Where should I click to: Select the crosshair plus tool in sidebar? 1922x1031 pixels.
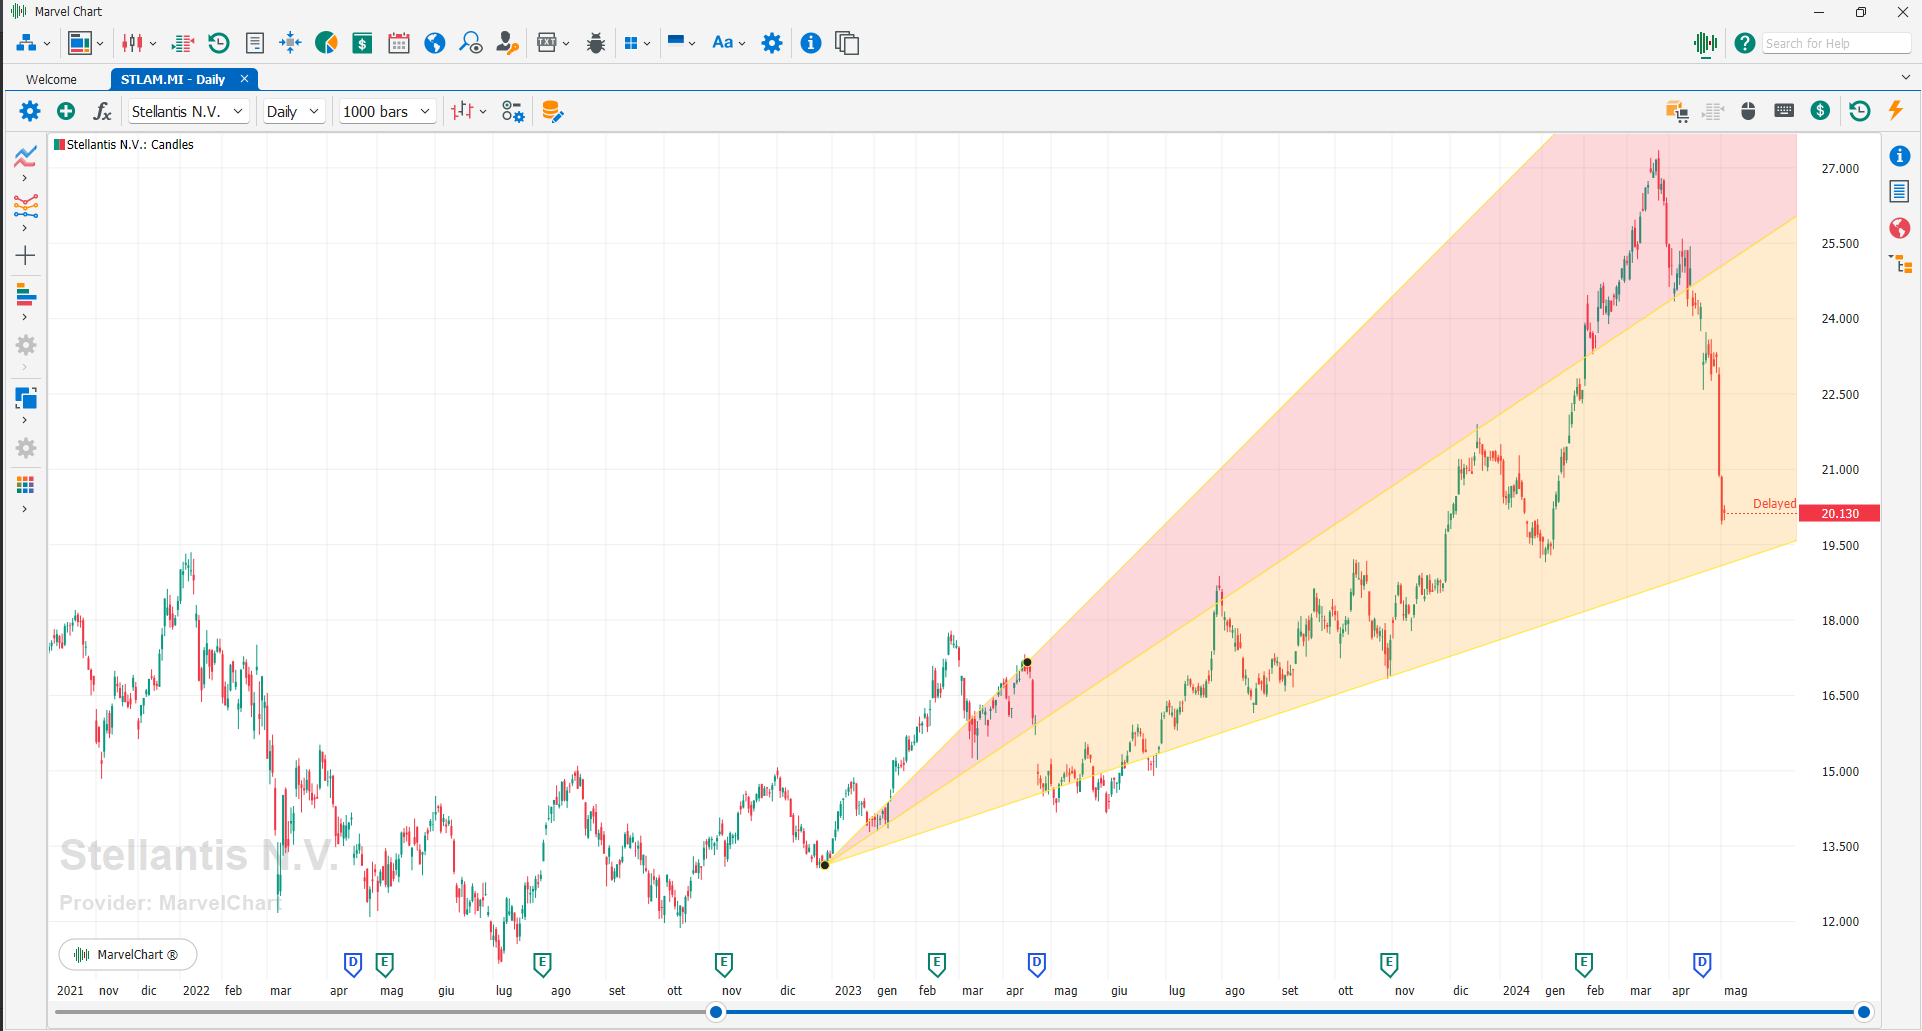tap(26, 256)
